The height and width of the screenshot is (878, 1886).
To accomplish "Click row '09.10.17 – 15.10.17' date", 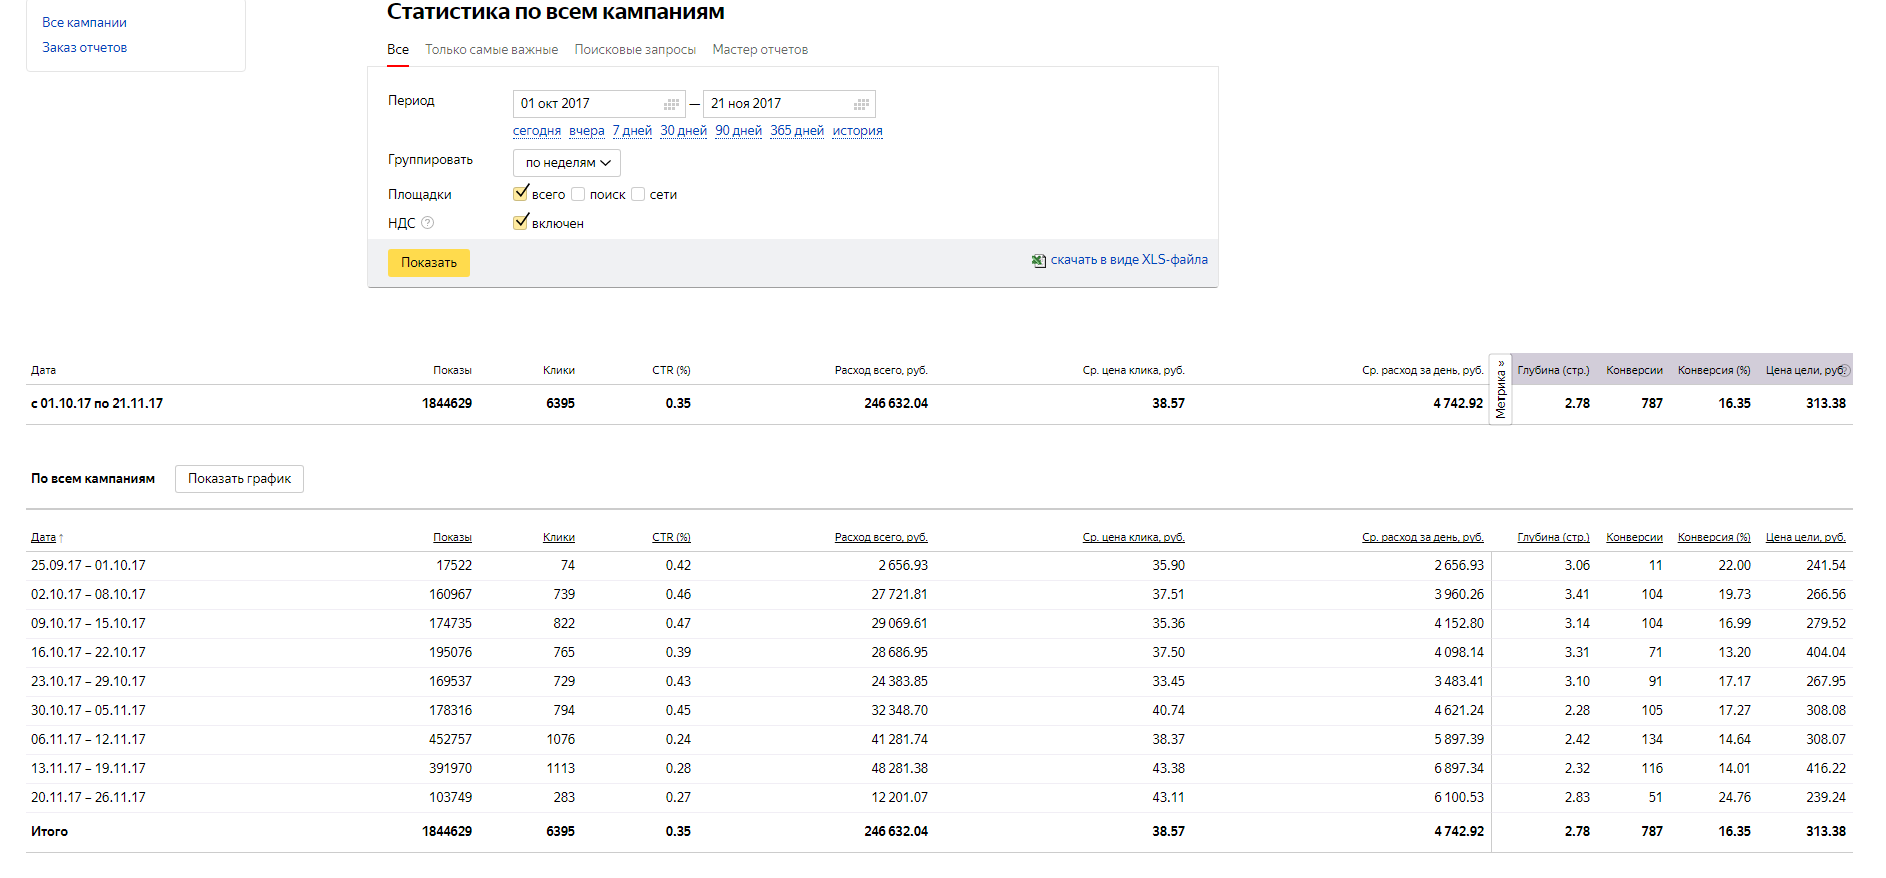I will [88, 624].
